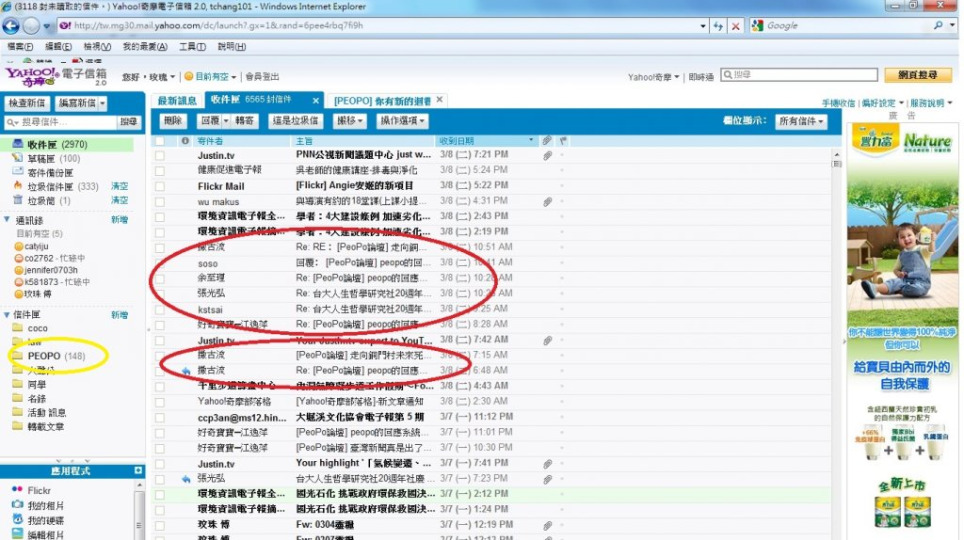Toggle the select-all checkbox in the header row

coord(160,141)
